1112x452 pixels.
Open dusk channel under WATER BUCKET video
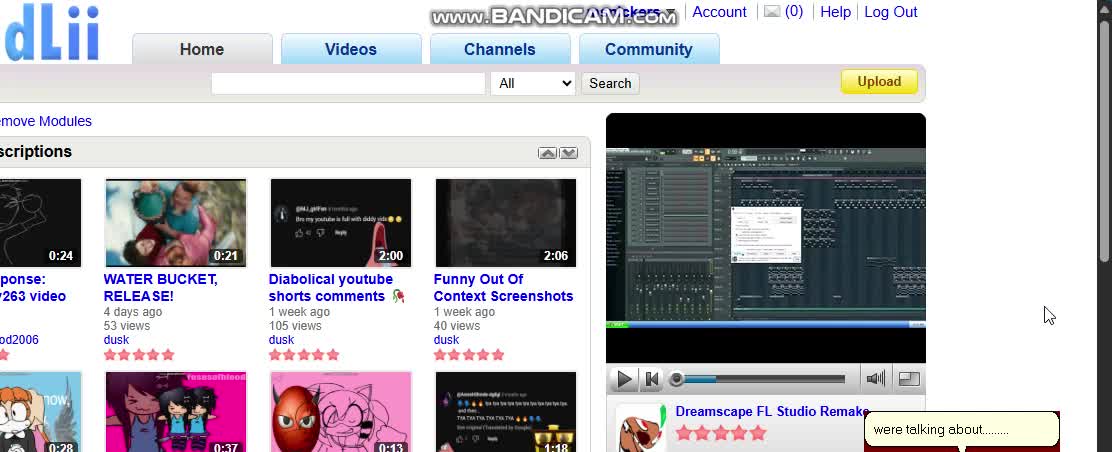[x=116, y=340]
